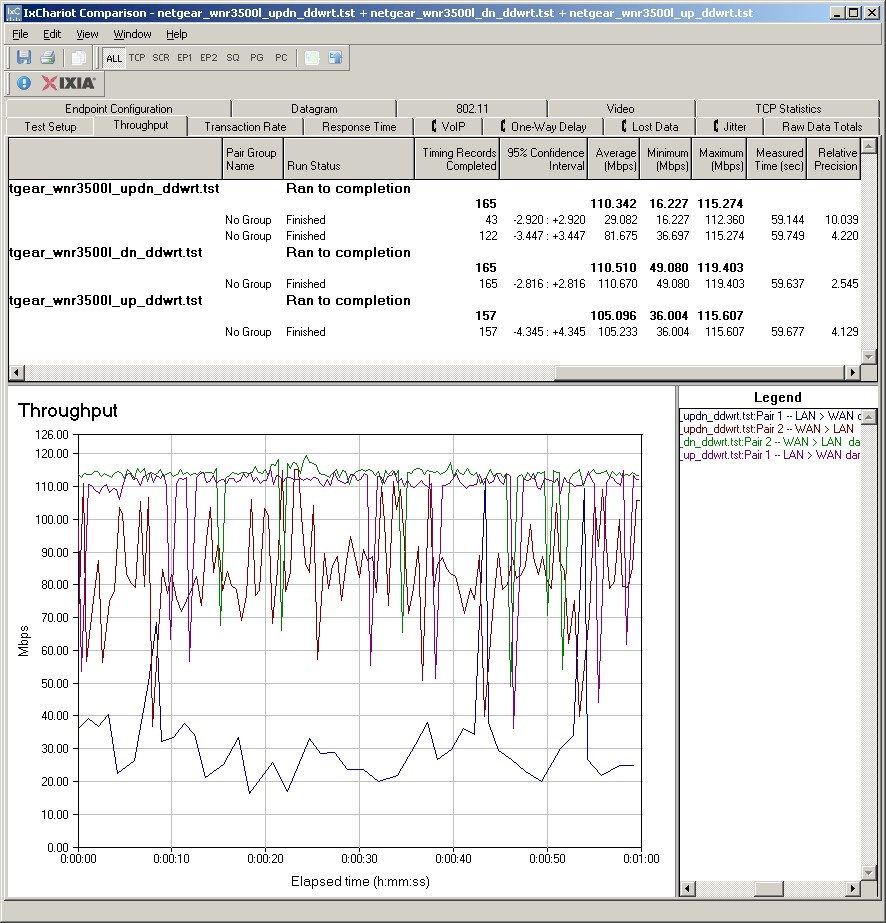886x923 pixels.
Task: Switch to the Test Setup tab
Action: [51, 127]
